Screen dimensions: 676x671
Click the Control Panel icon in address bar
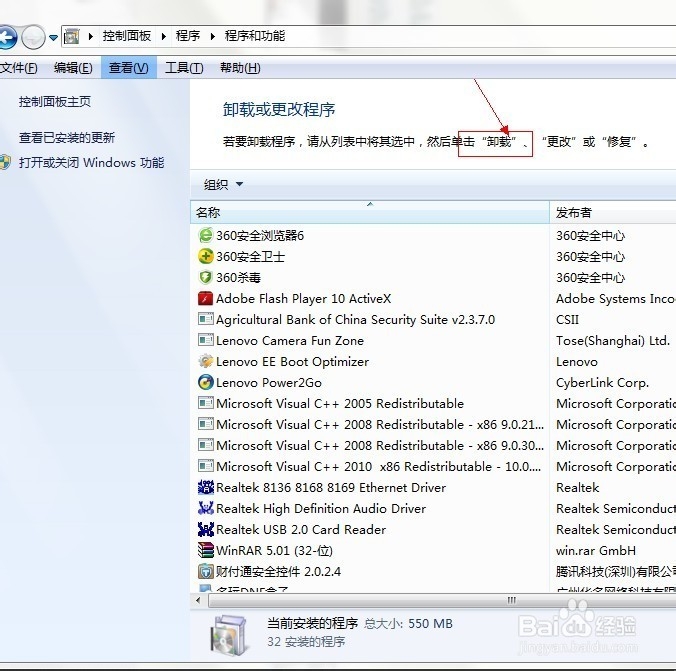coord(71,37)
